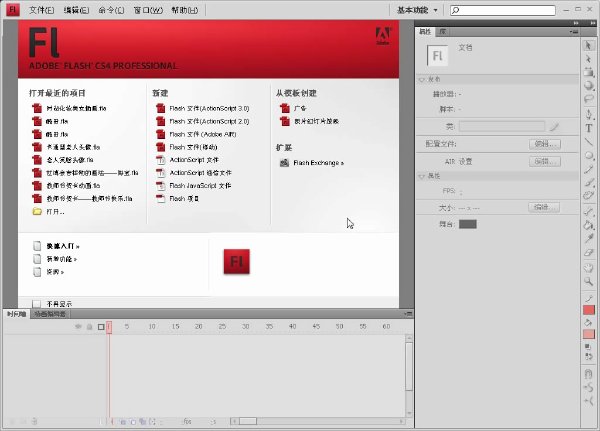Select the Bone tool

point(589,211)
